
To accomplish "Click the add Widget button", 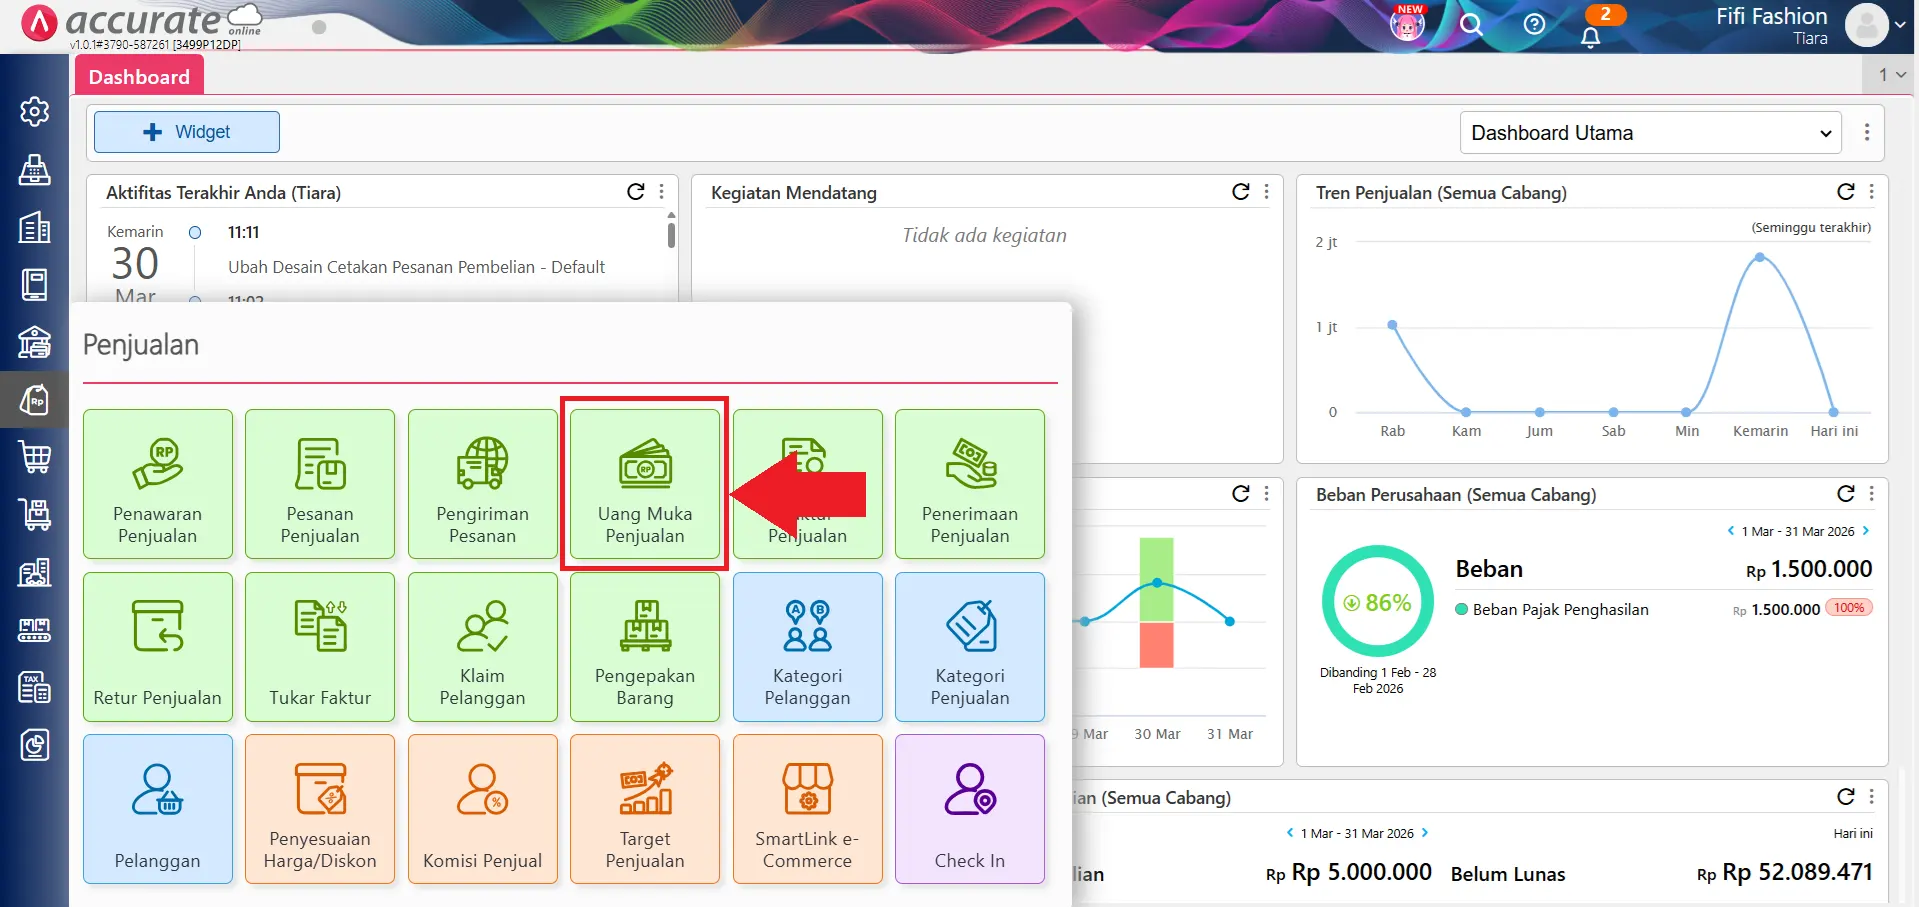I will [x=187, y=132].
